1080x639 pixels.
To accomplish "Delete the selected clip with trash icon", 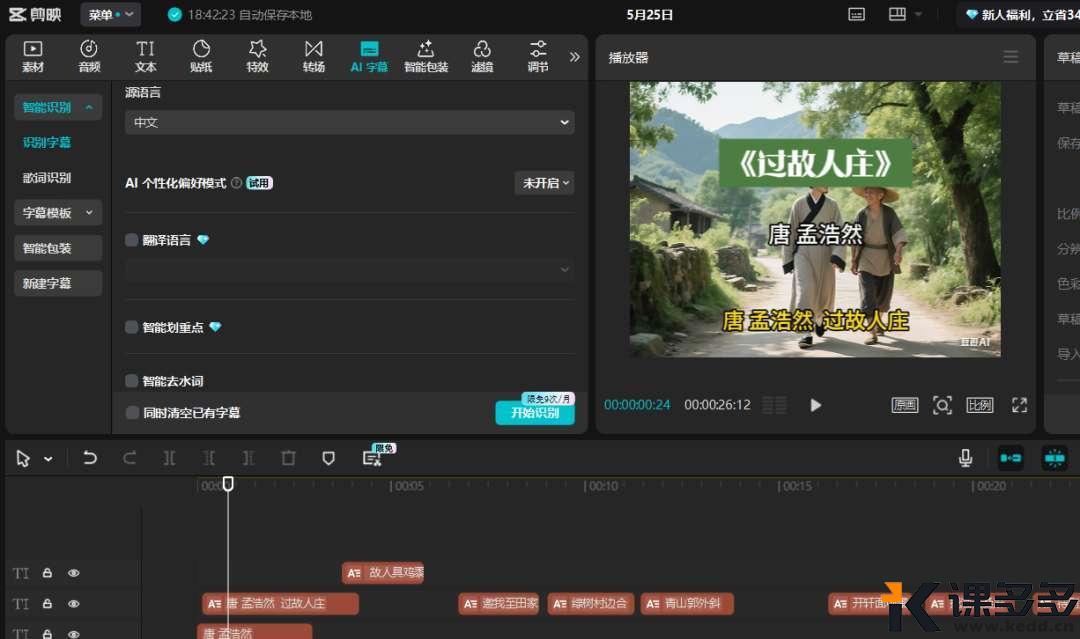I will click(x=289, y=458).
